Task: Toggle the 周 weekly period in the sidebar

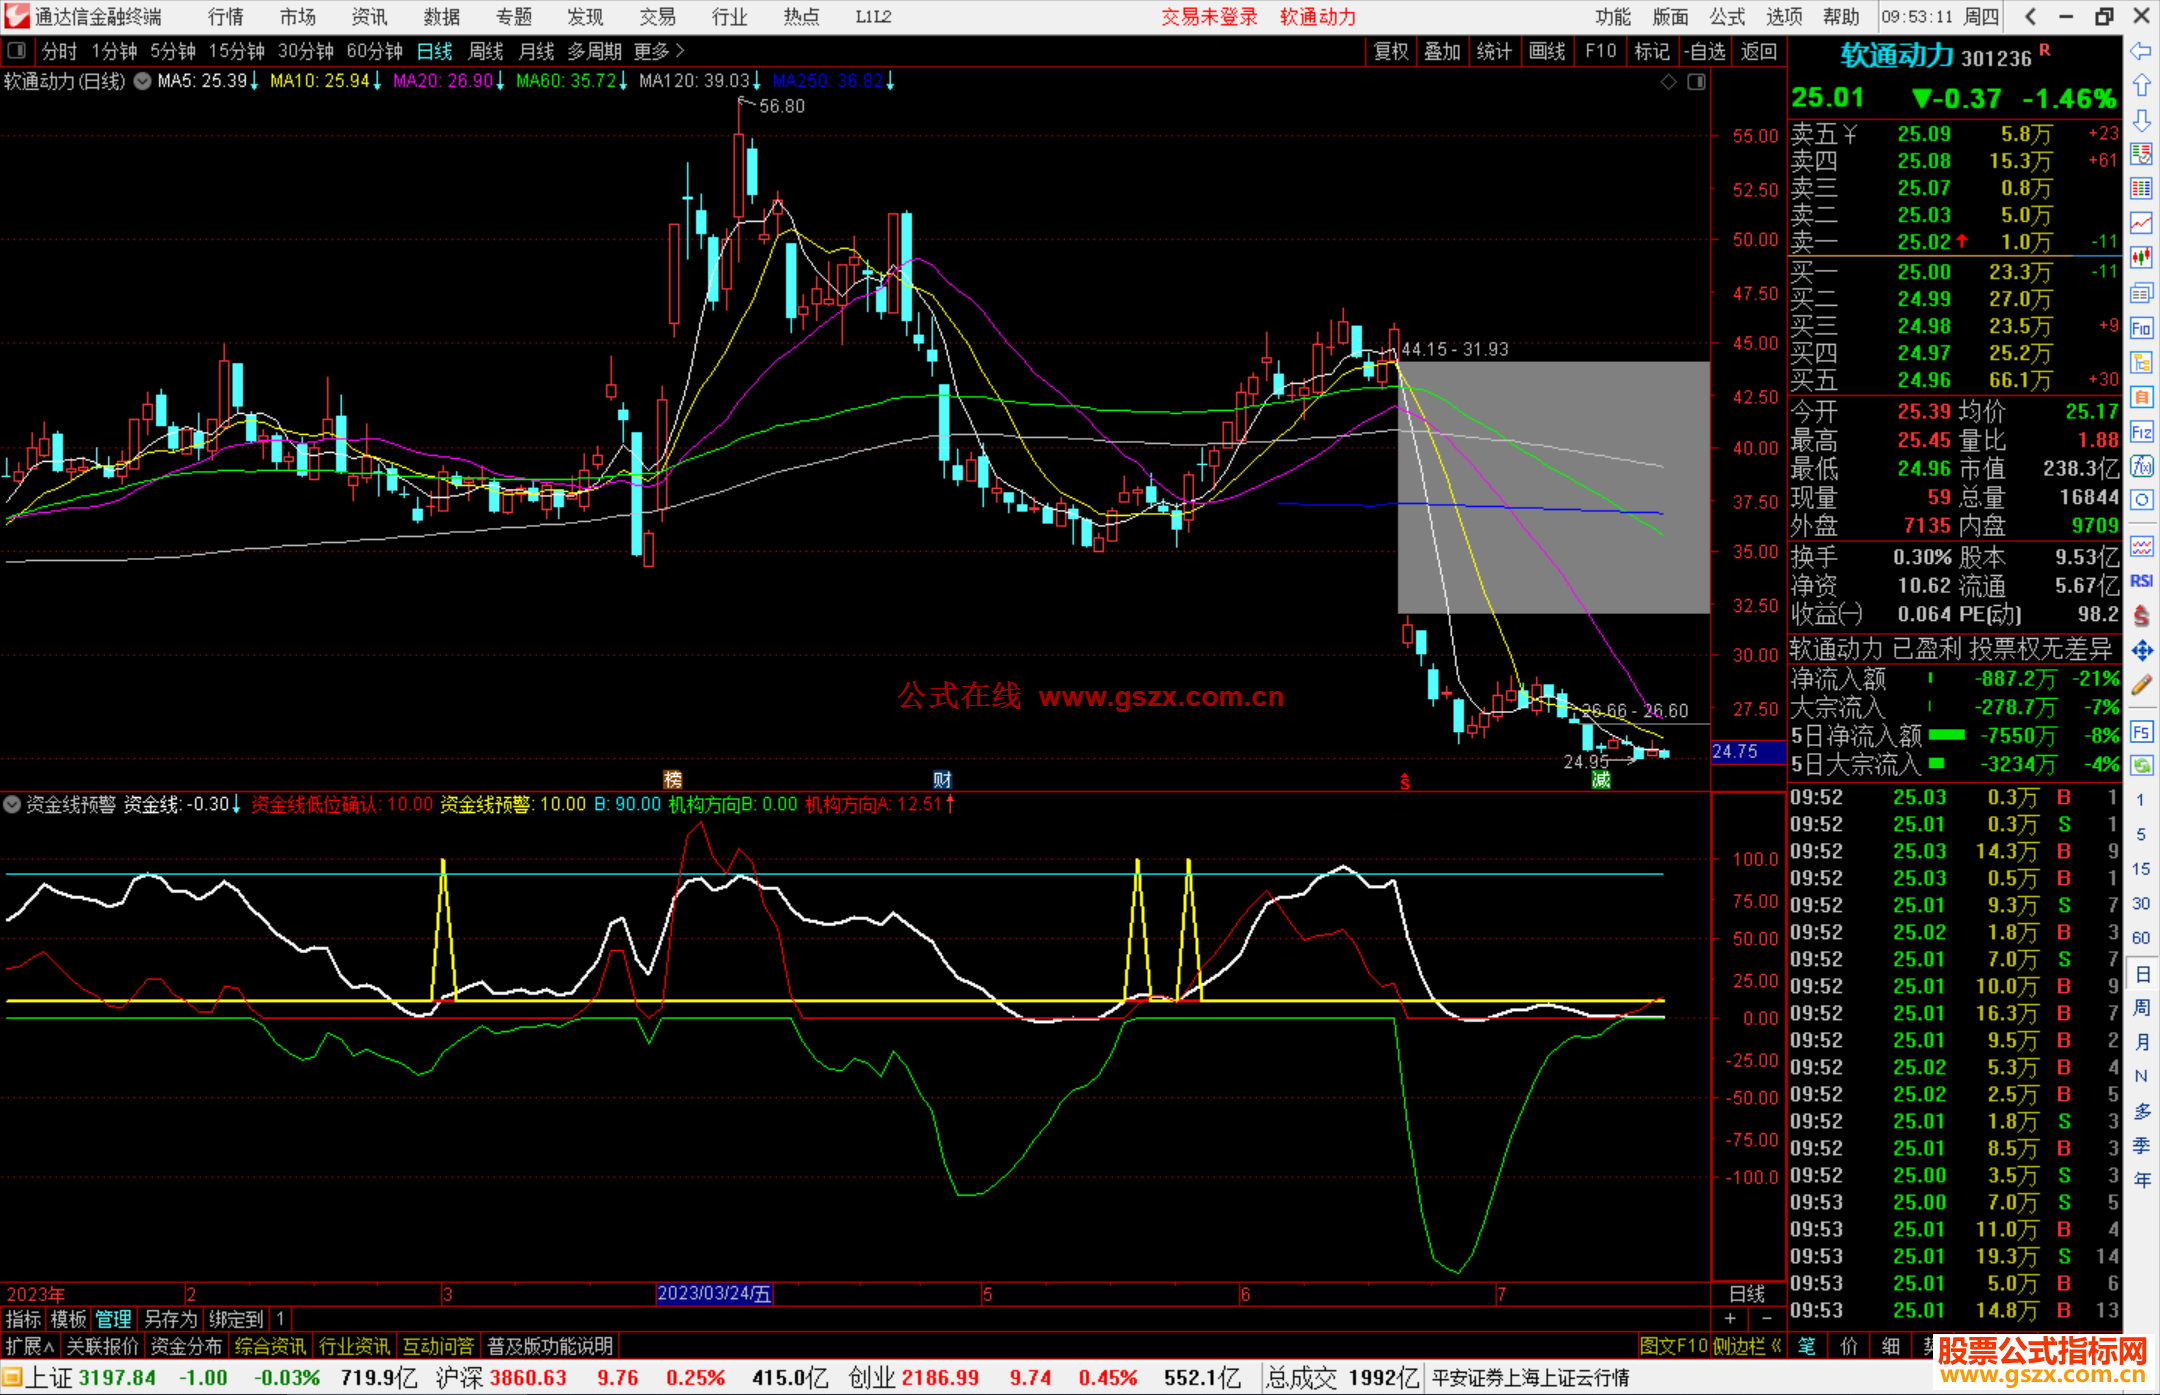Action: (2141, 1007)
